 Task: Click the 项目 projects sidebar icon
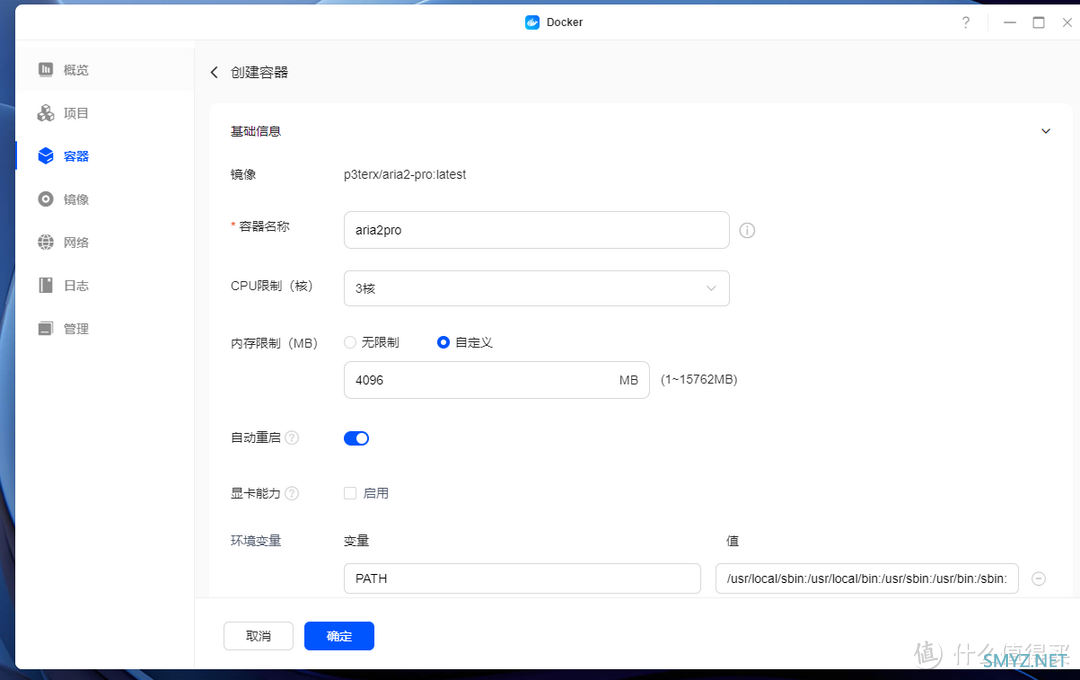(x=45, y=113)
